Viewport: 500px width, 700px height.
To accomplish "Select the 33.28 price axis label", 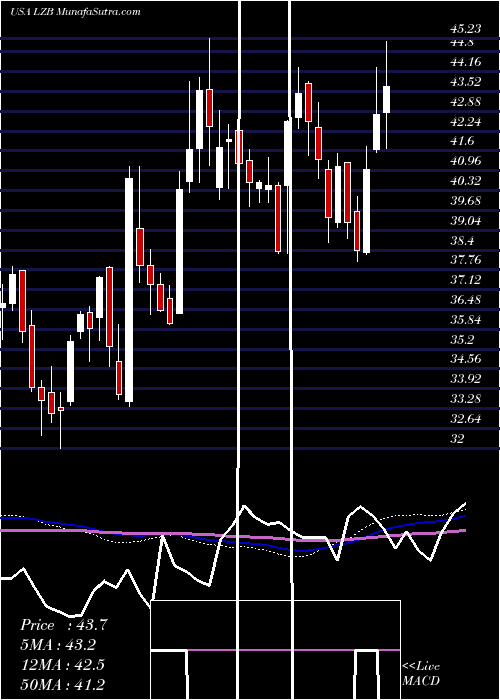I will 466,399.
